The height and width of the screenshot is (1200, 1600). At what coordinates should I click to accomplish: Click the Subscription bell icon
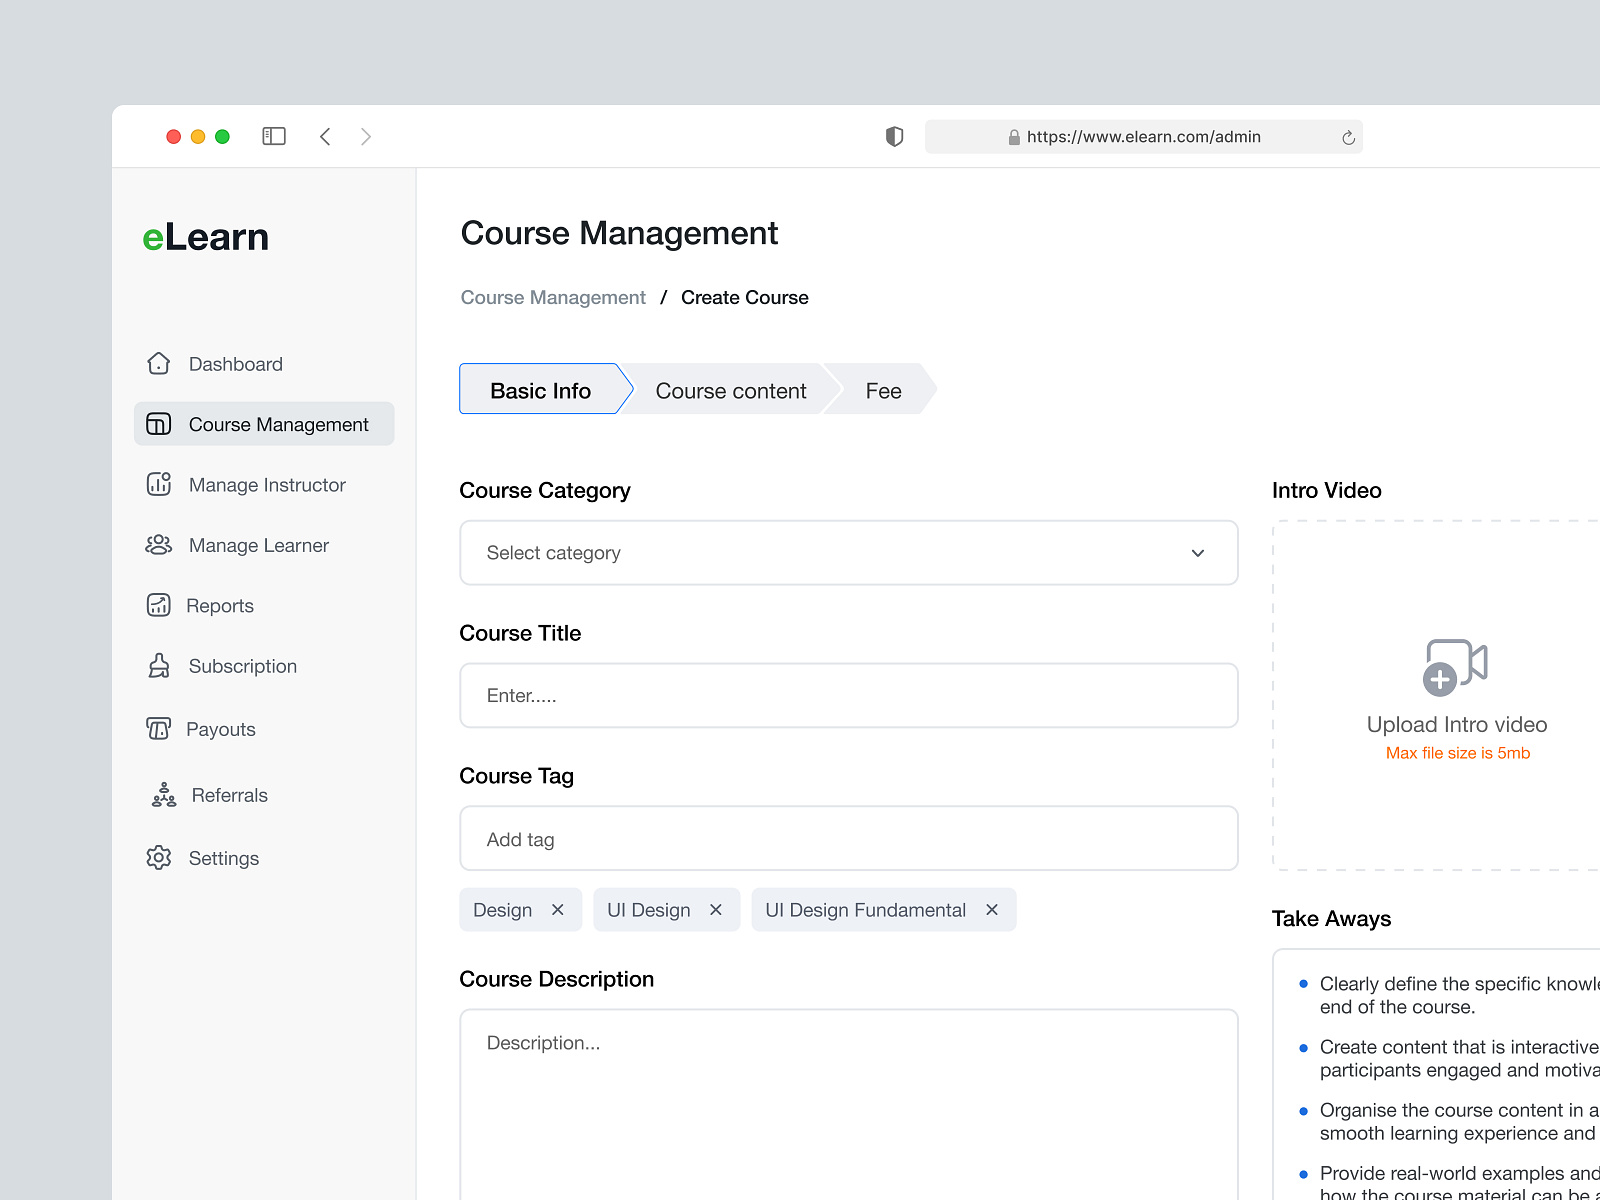point(159,666)
